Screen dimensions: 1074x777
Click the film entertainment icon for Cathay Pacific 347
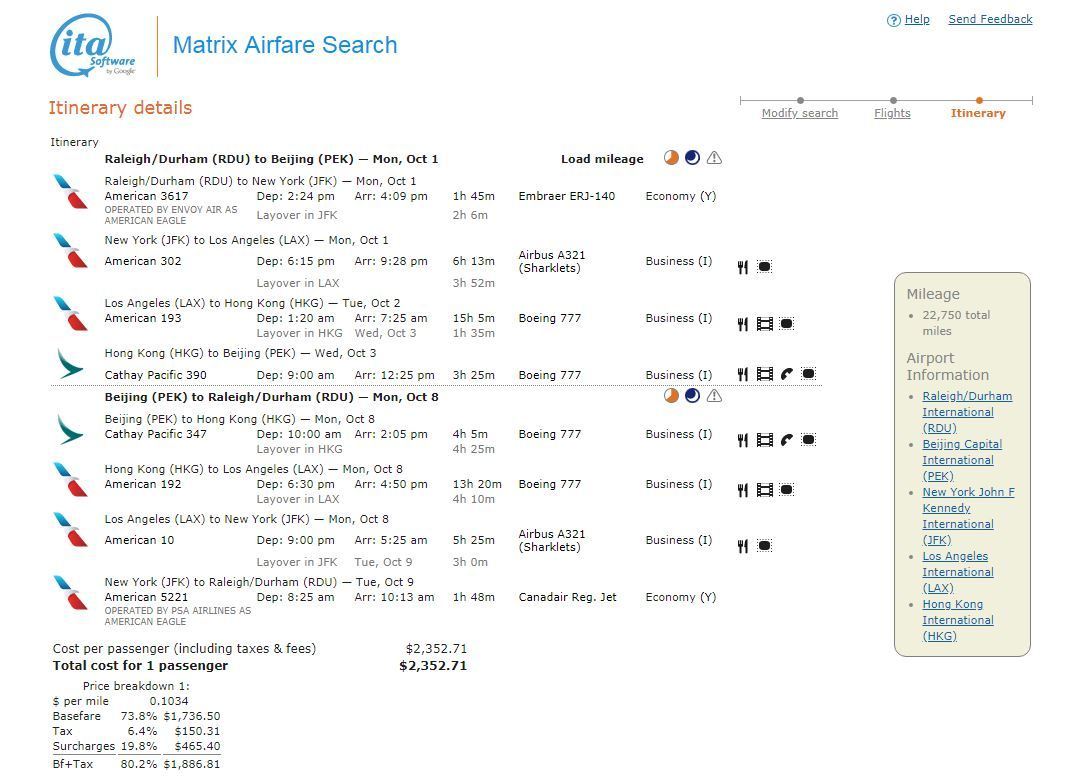tap(764, 440)
